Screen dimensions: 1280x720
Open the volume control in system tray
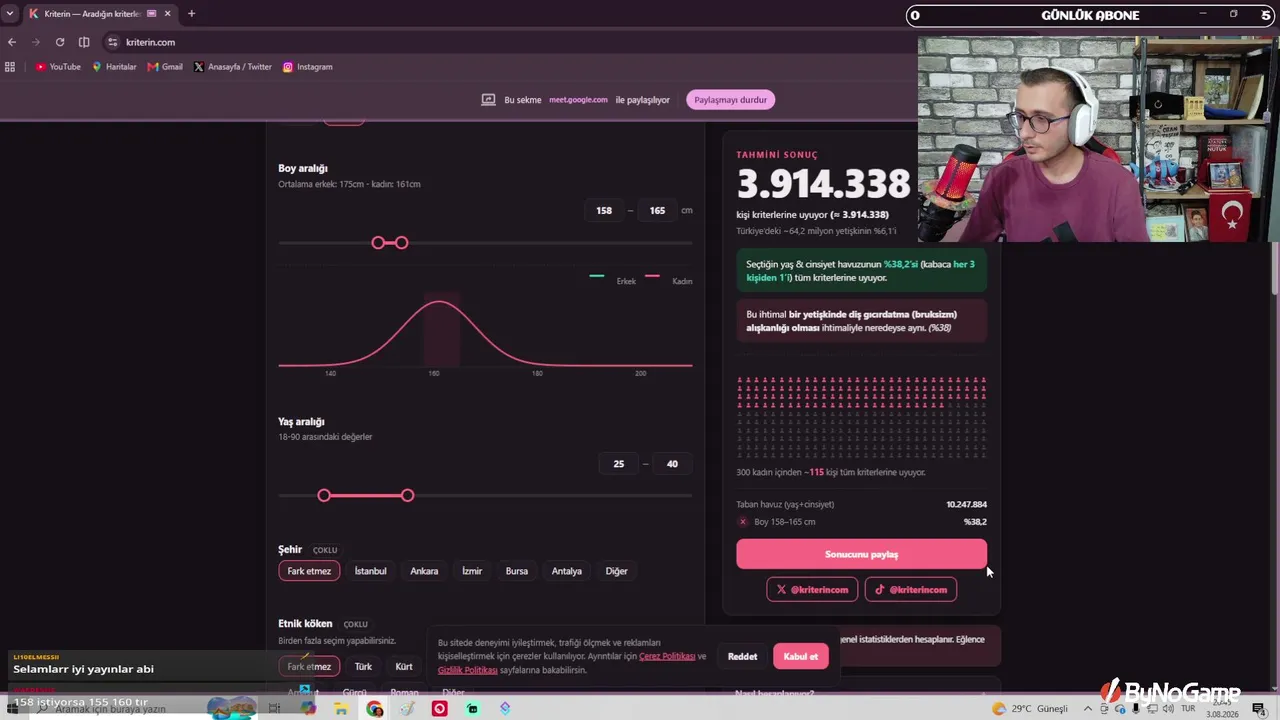1168,709
